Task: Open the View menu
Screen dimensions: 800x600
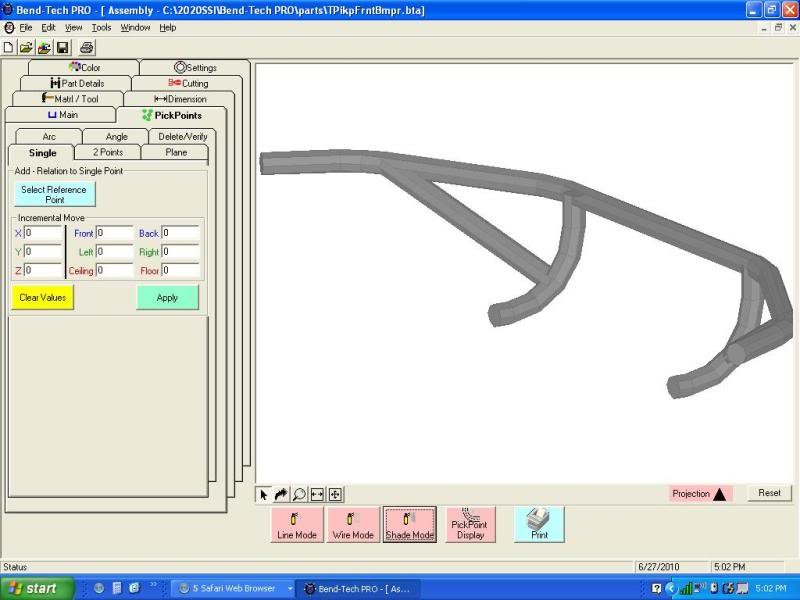Action: pos(73,28)
